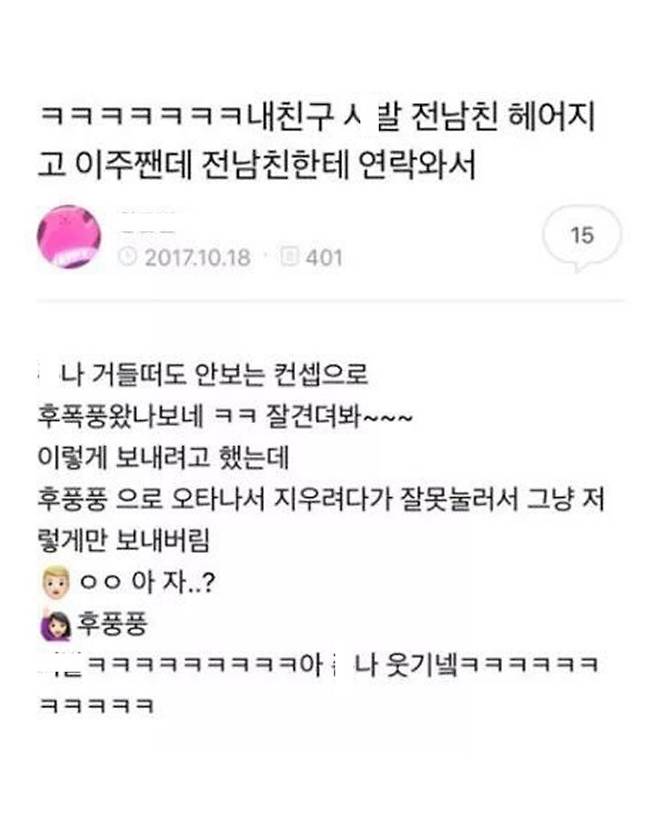
Task: Click the view count number 401
Action: point(324,257)
